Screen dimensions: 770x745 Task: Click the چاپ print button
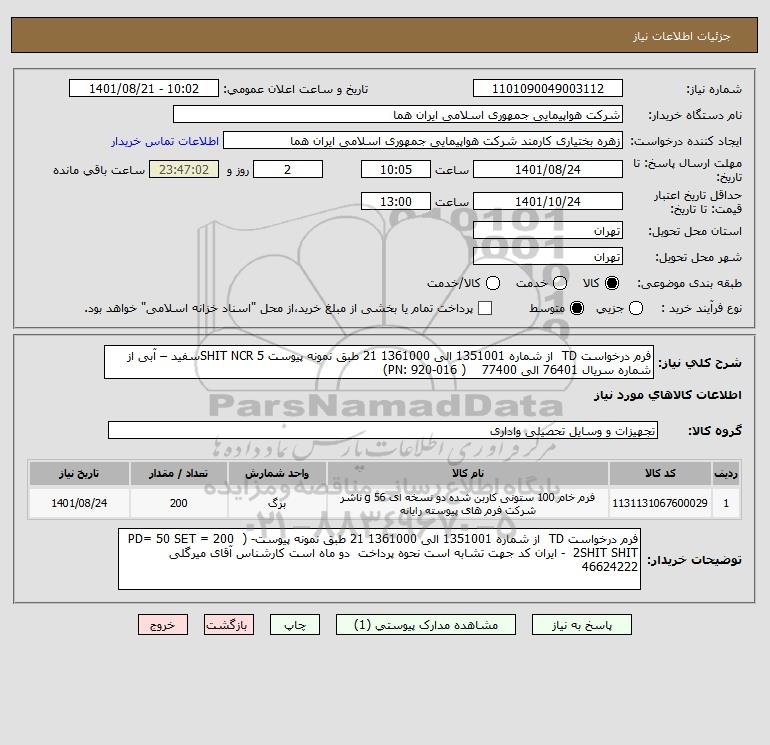coord(295,625)
